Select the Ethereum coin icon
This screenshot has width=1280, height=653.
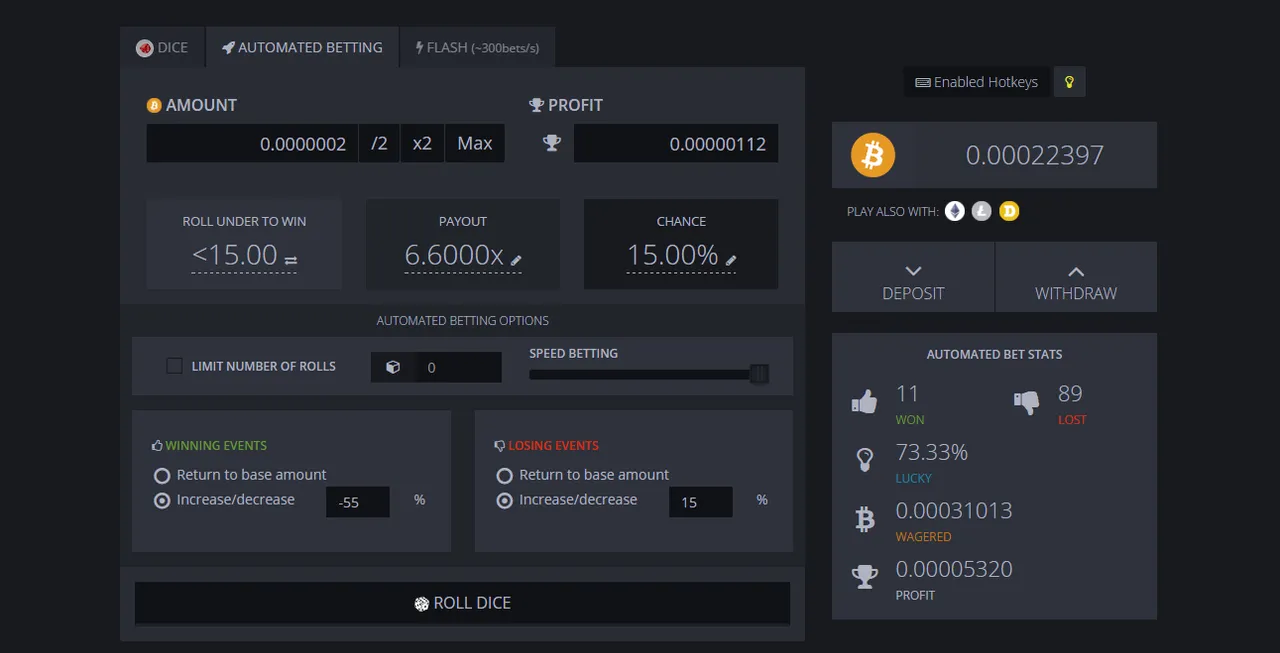955,211
